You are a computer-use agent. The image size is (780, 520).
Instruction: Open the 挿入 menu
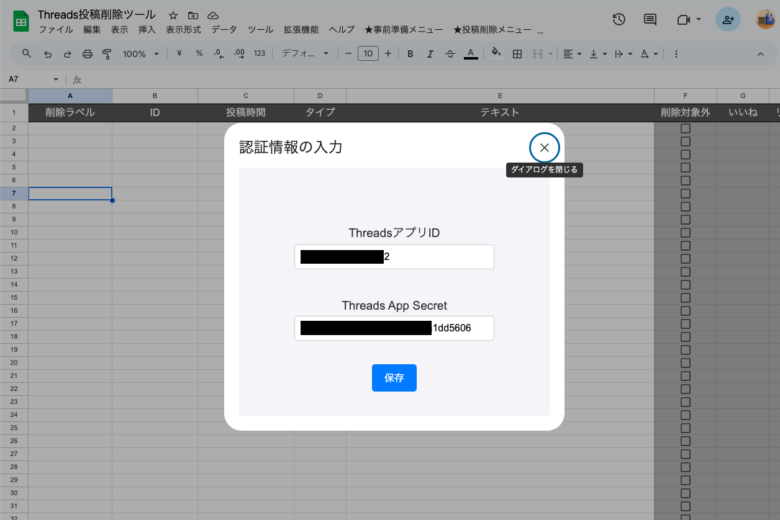(147, 30)
